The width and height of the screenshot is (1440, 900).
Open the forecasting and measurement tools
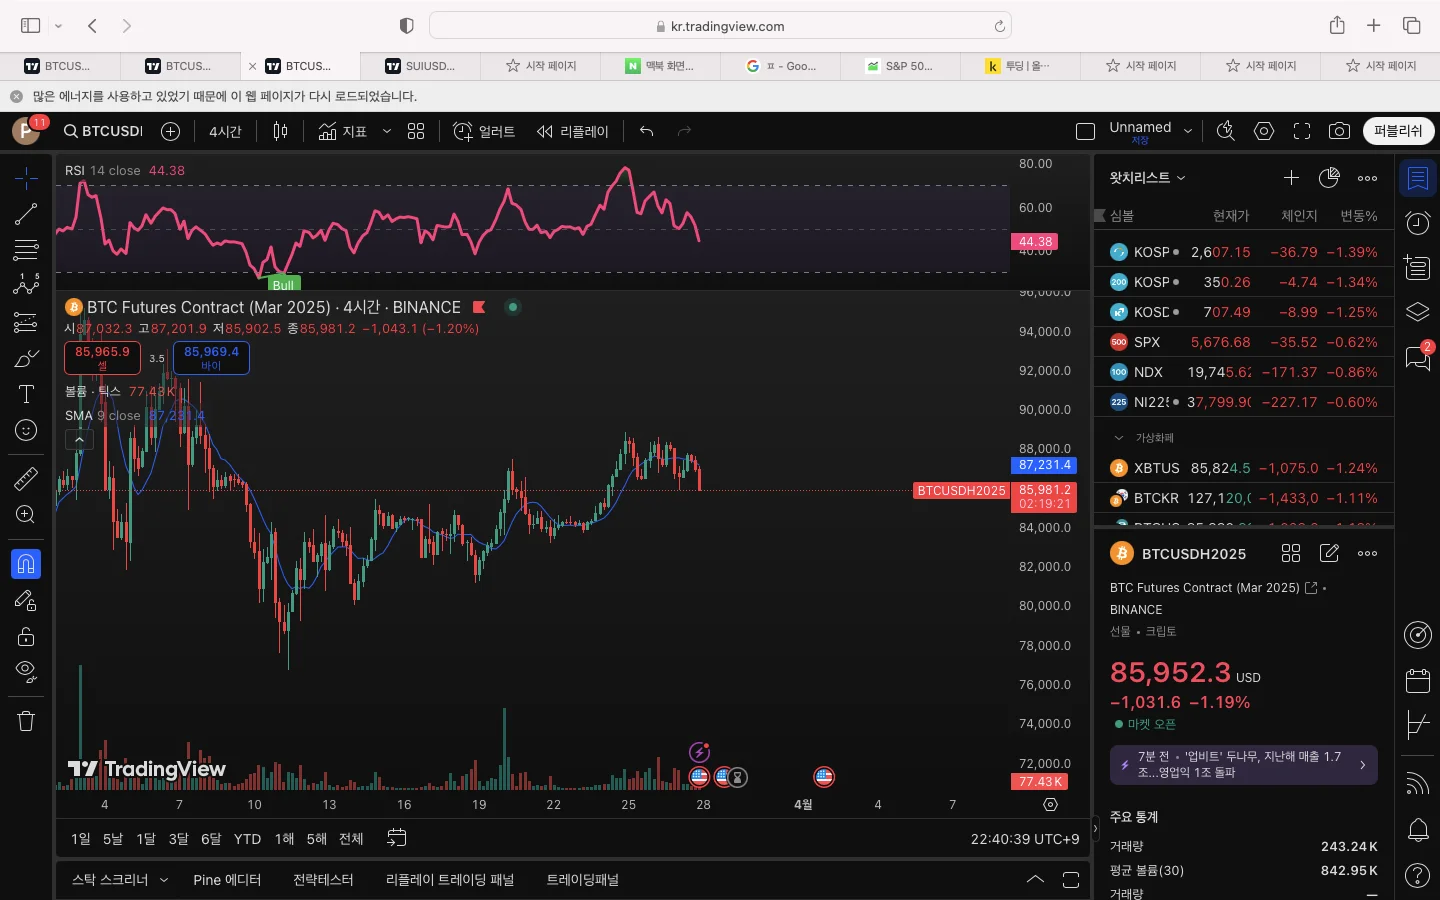coord(26,322)
